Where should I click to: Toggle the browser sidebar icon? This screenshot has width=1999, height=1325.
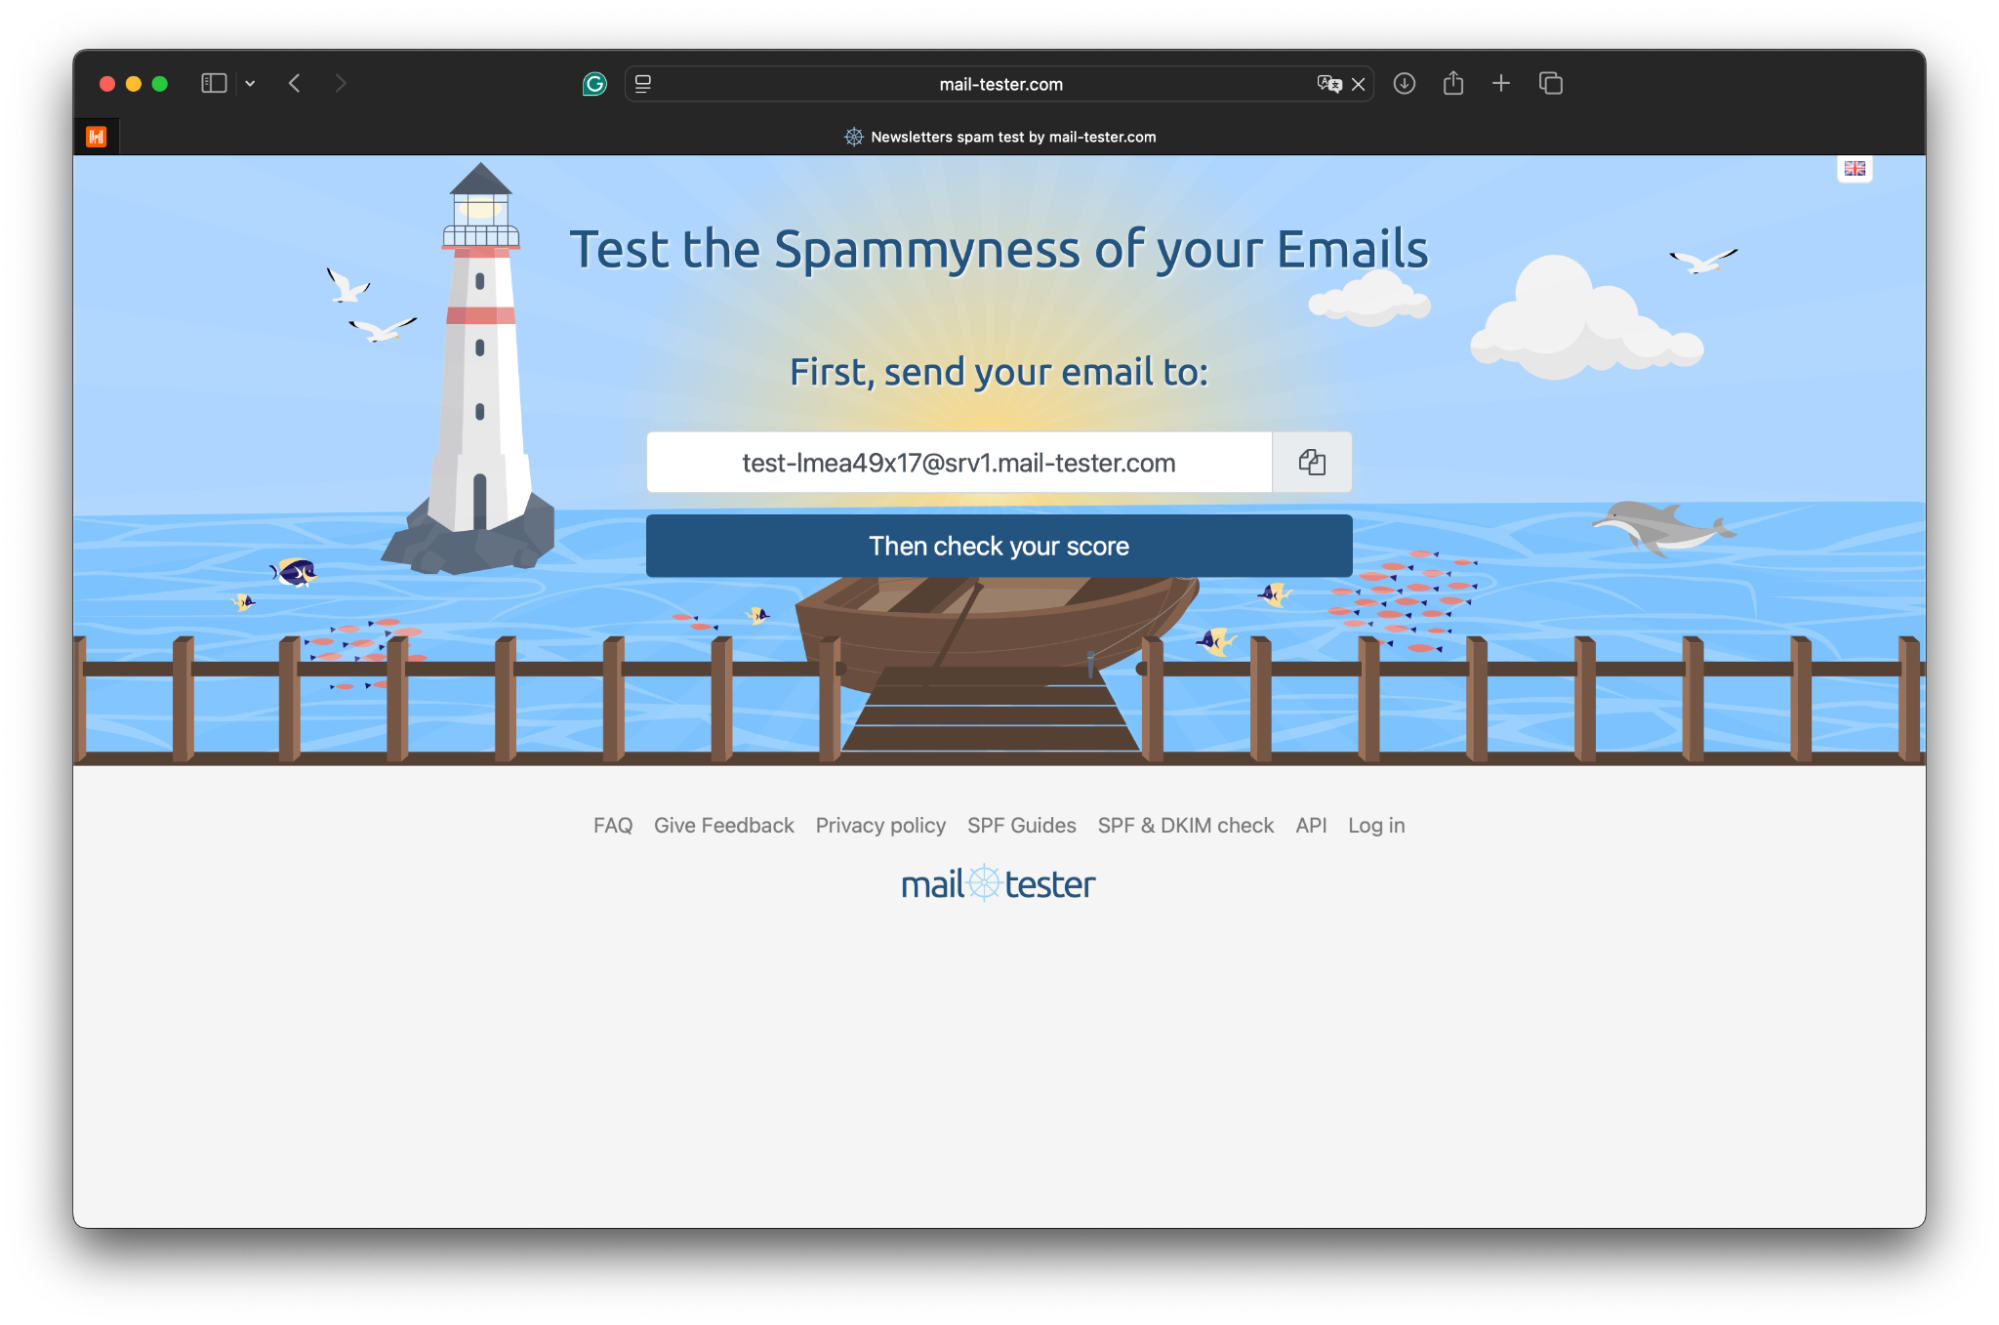[x=213, y=83]
